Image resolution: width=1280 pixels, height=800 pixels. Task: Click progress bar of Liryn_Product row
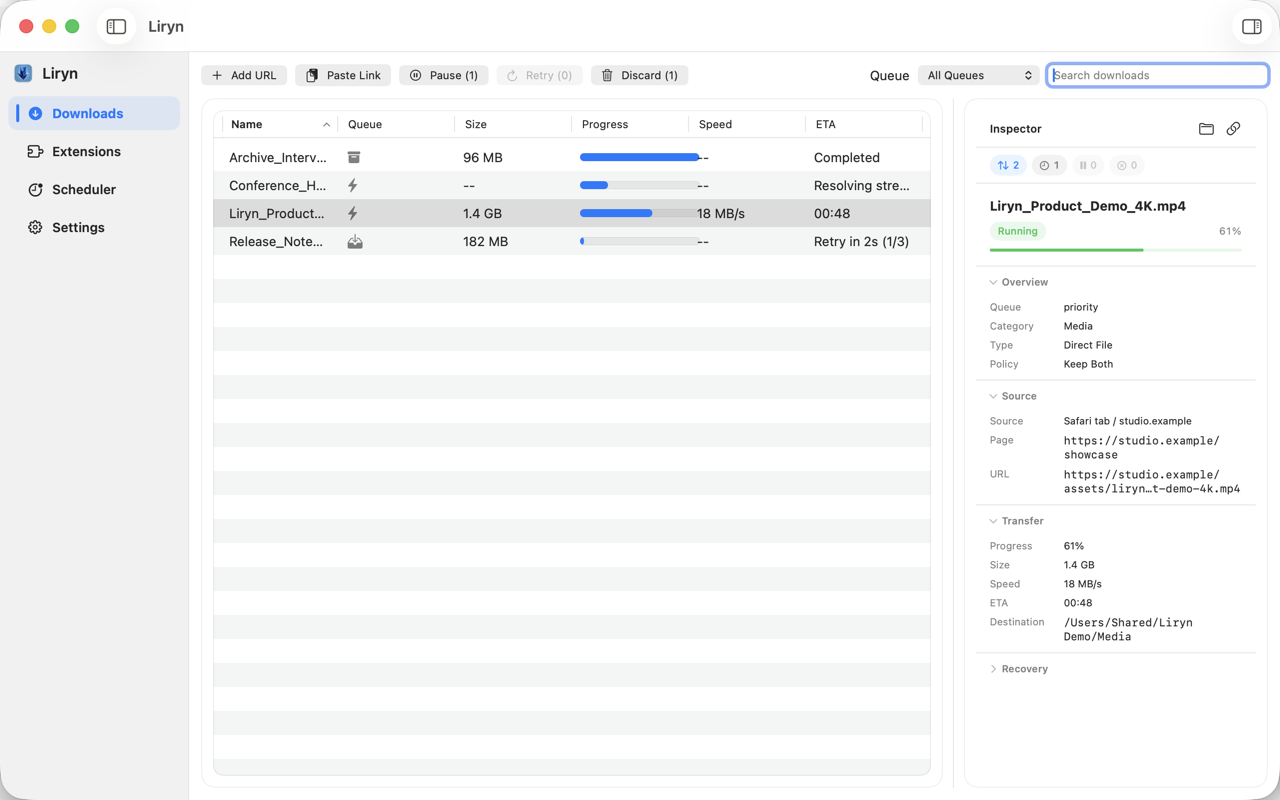[x=638, y=213]
